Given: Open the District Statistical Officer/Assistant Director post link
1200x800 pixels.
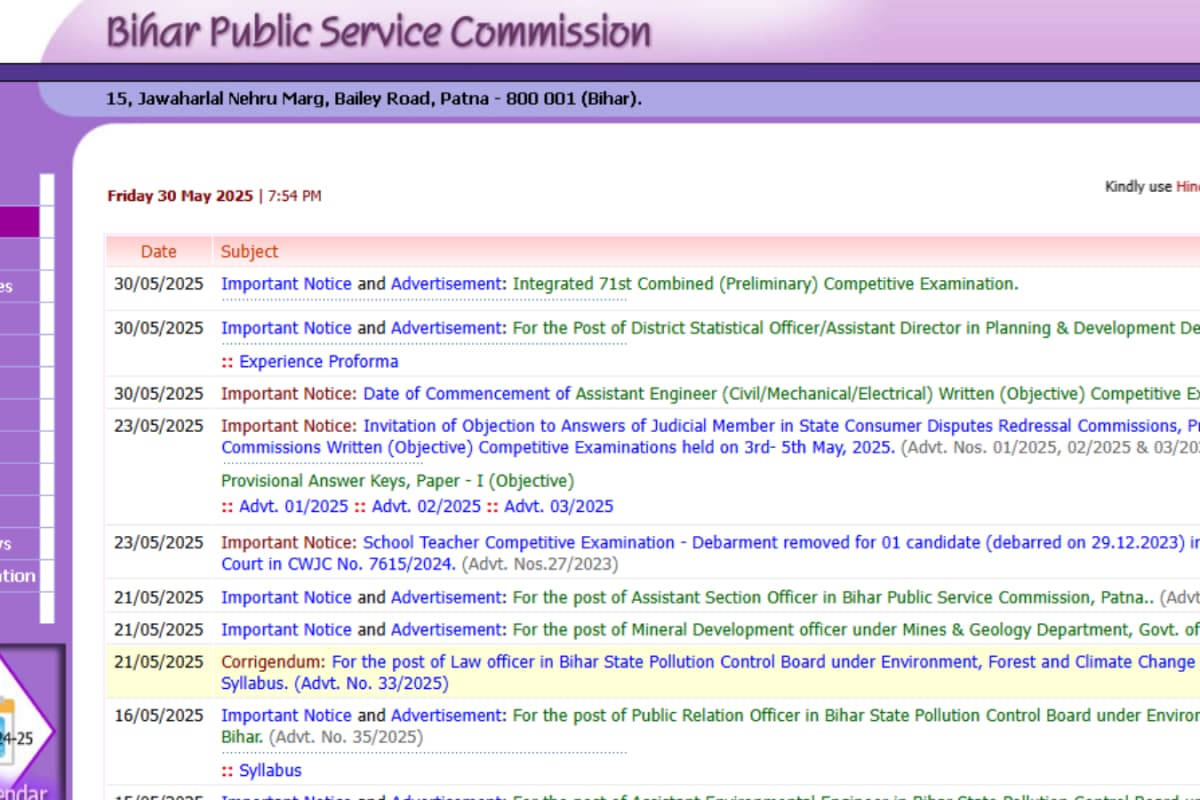Looking at the screenshot, I should pyautogui.click(x=856, y=328).
